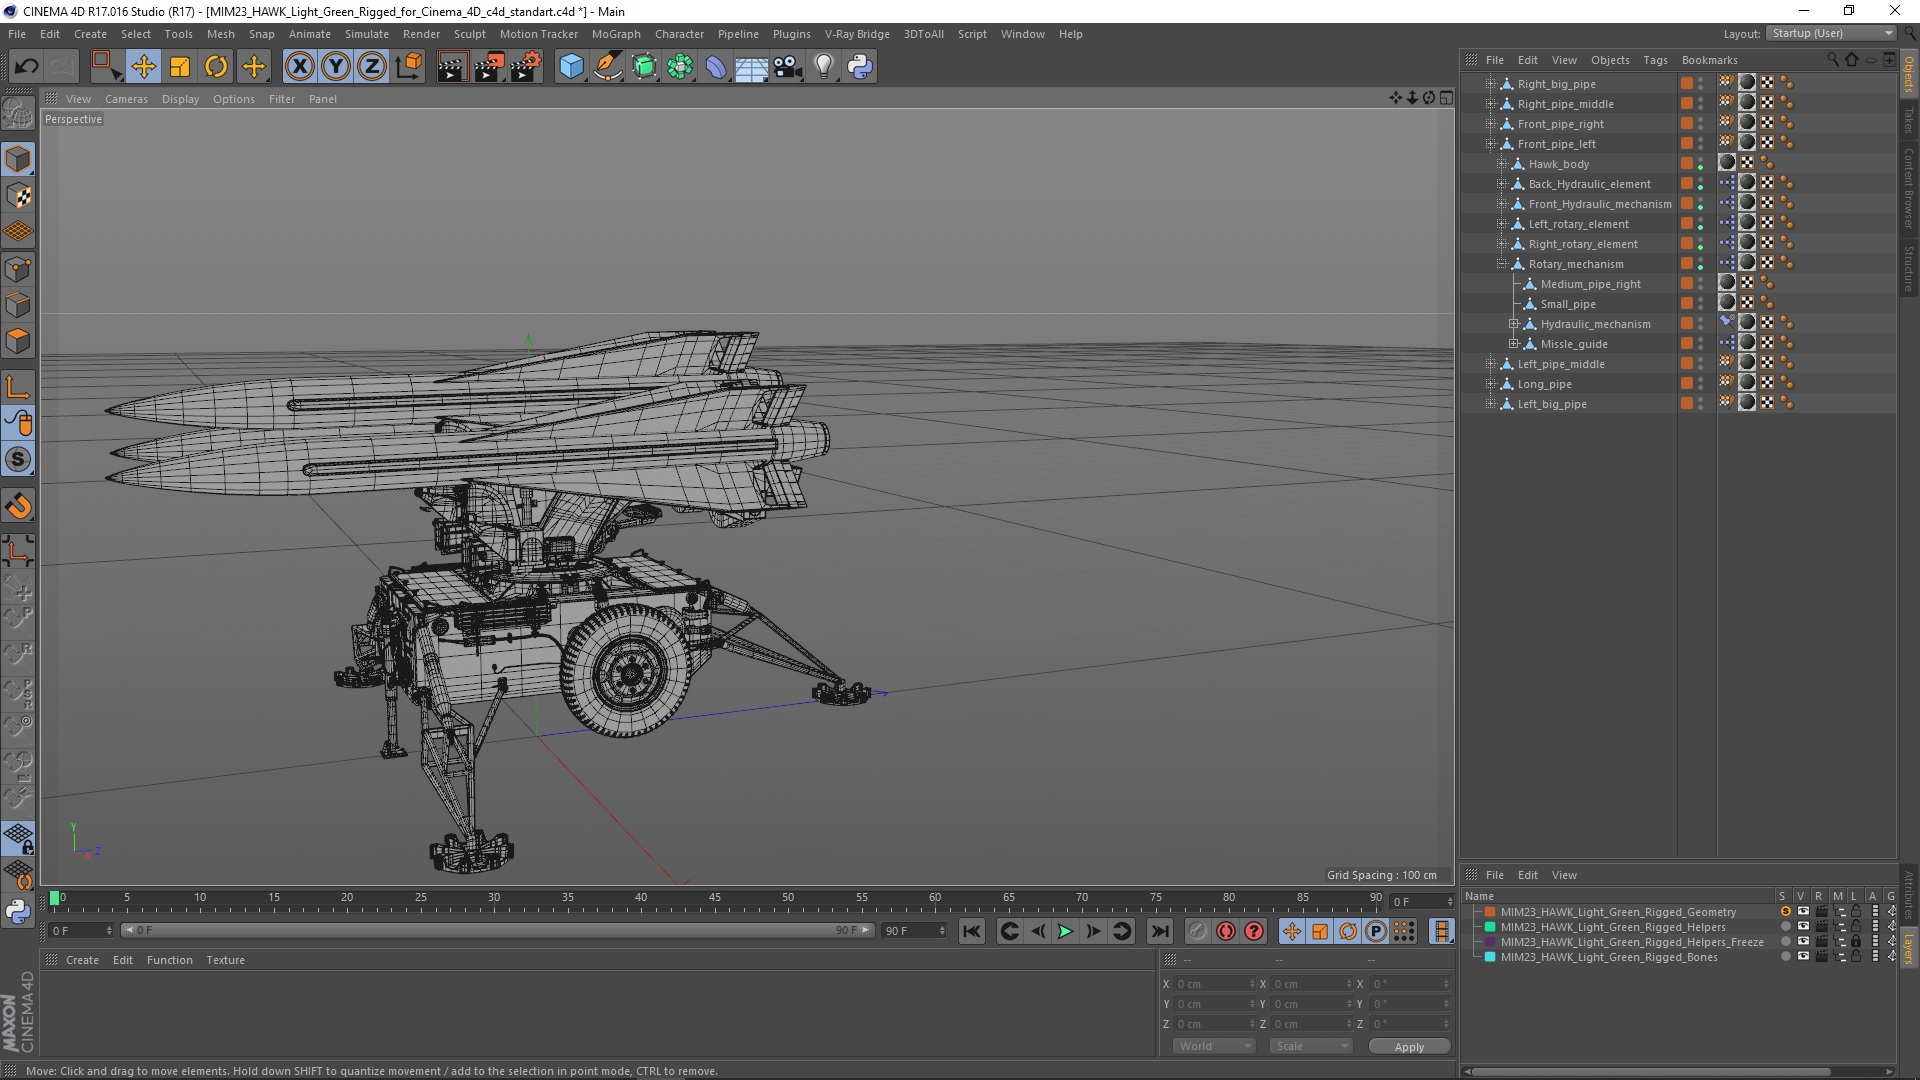Screen dimensions: 1920x1080
Task: Enable Make Editable mode icon
Action: [x=18, y=115]
